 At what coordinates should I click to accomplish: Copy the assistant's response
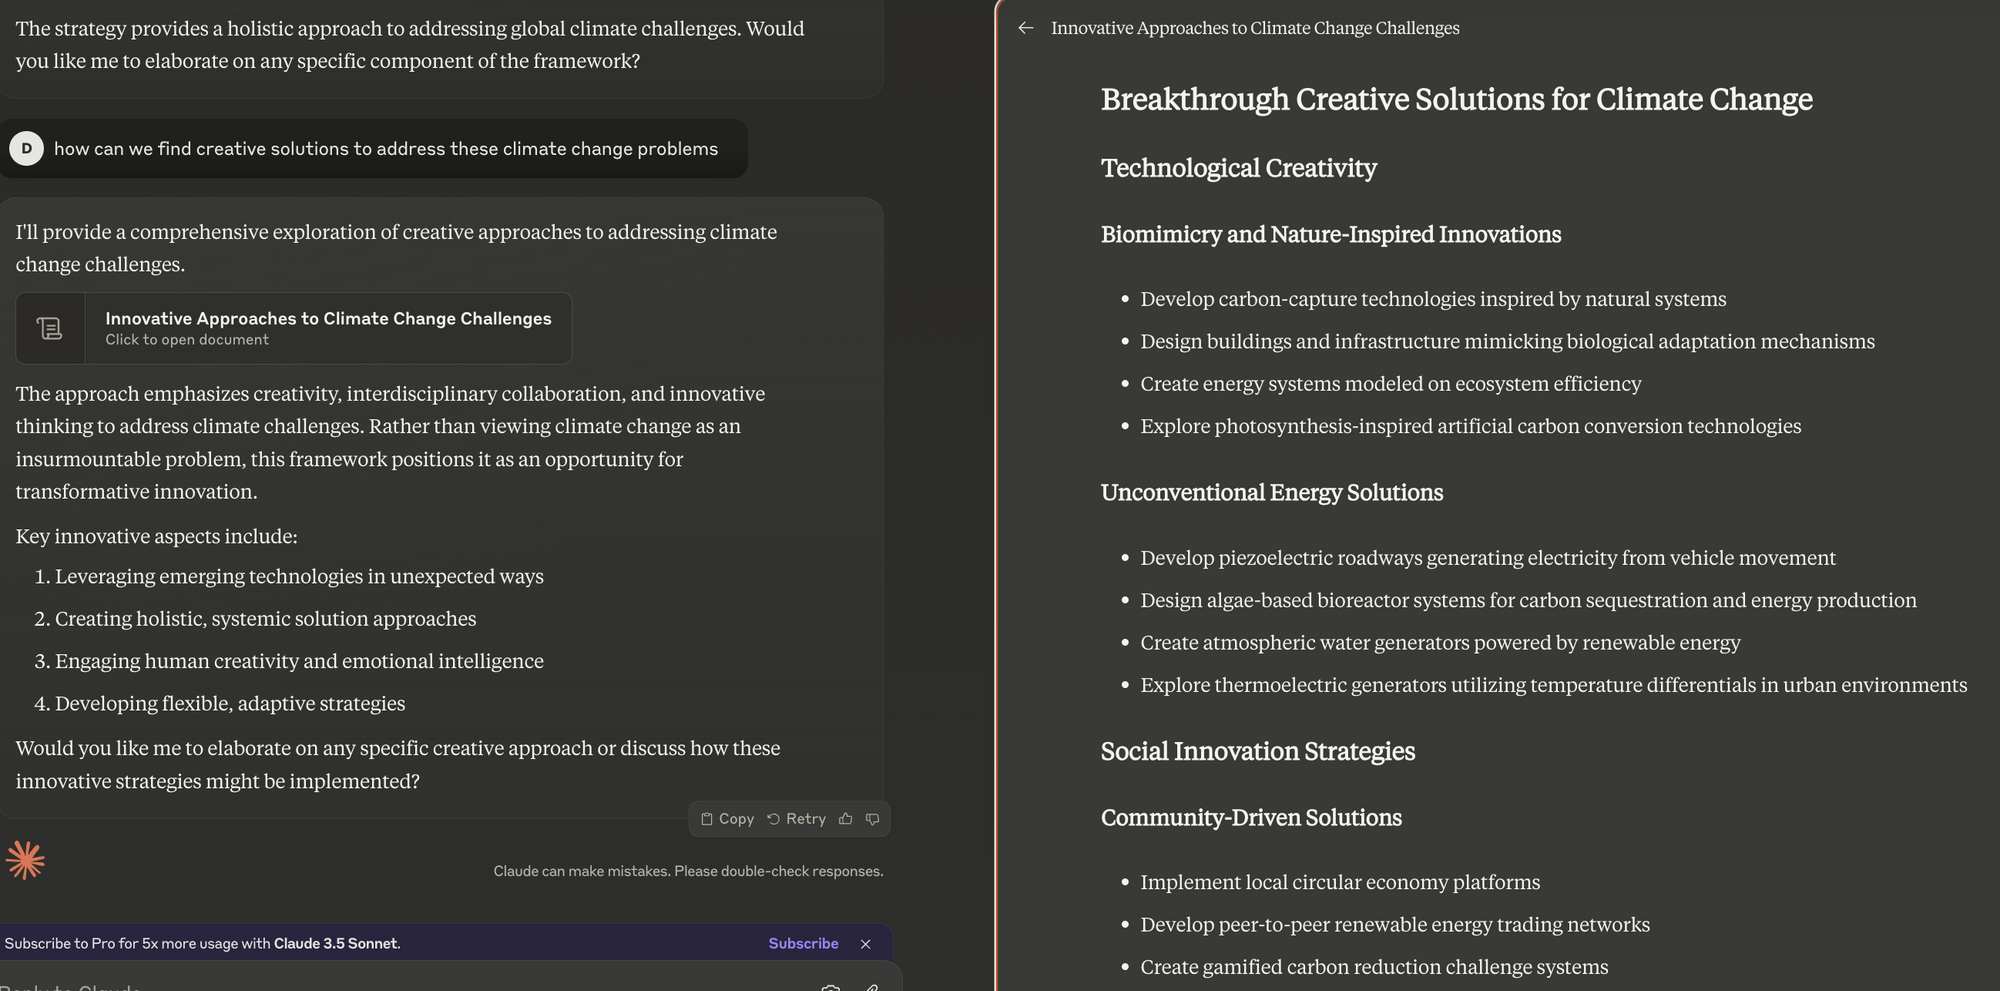click(727, 819)
